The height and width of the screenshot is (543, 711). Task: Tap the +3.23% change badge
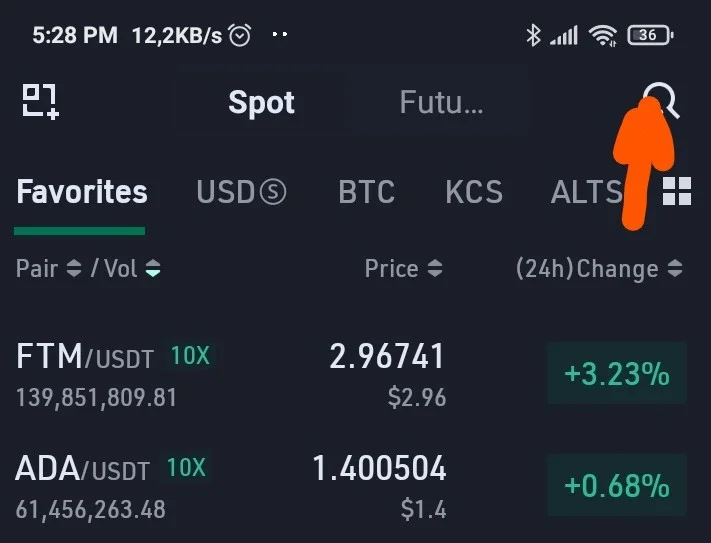click(x=617, y=373)
